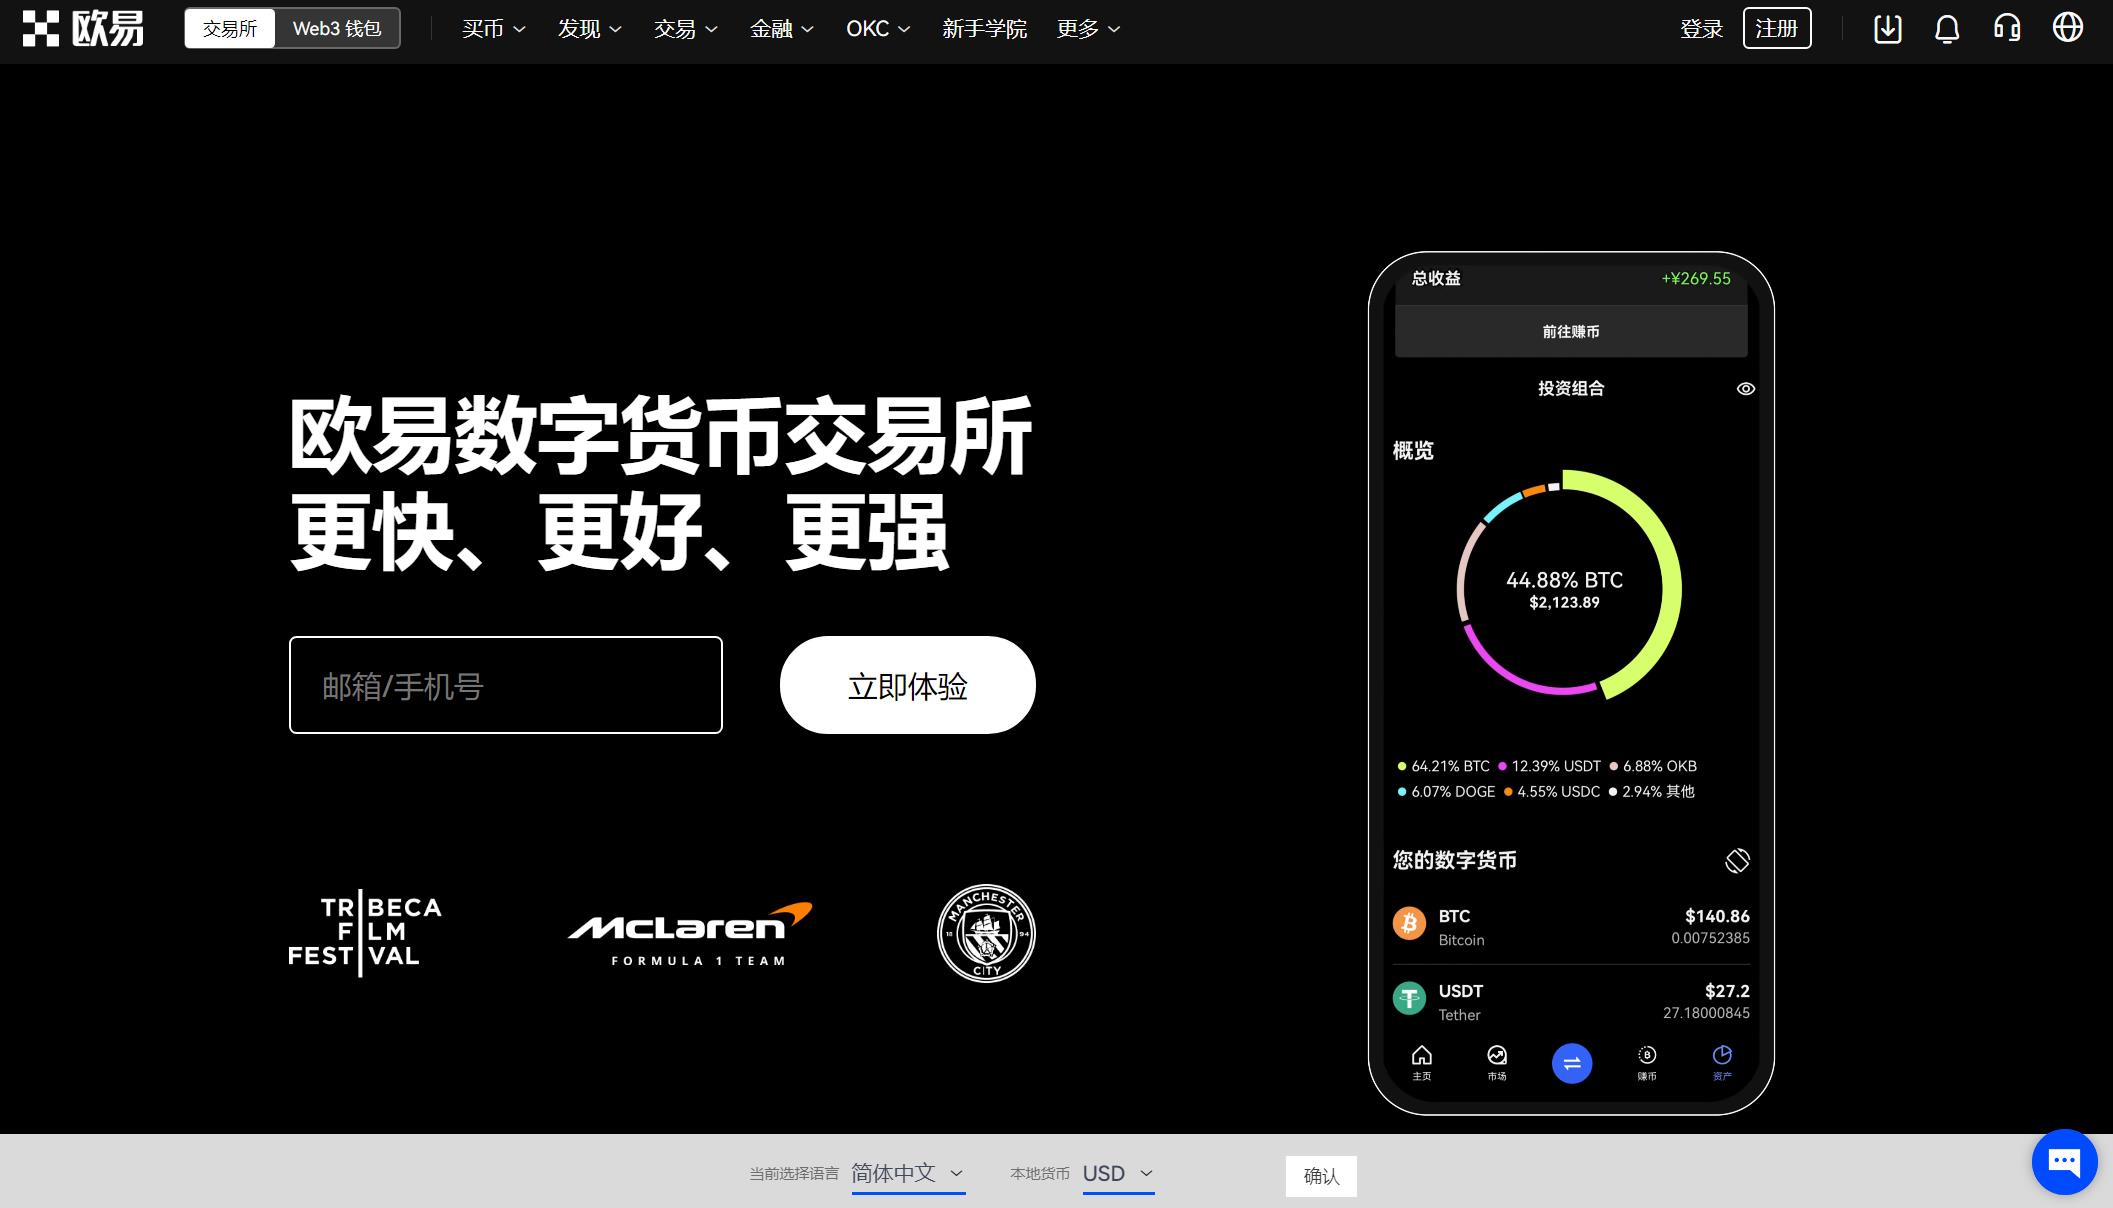The width and height of the screenshot is (2113, 1208).
Task: Click the email/phone input field
Action: coord(505,684)
